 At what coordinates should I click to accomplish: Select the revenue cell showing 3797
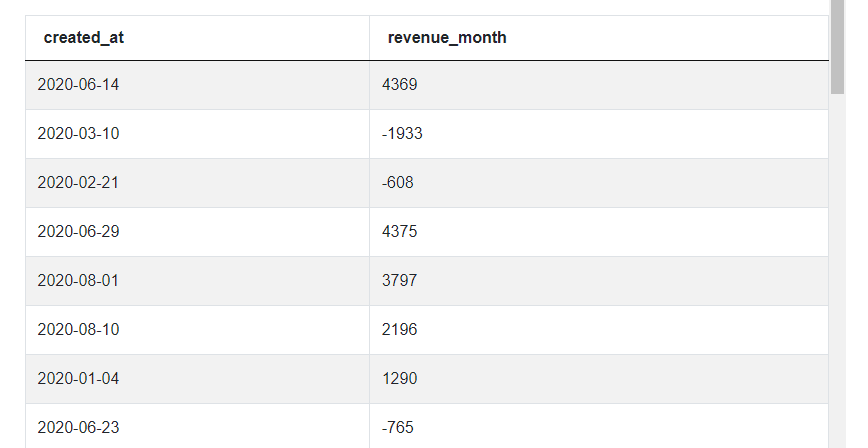coord(400,281)
